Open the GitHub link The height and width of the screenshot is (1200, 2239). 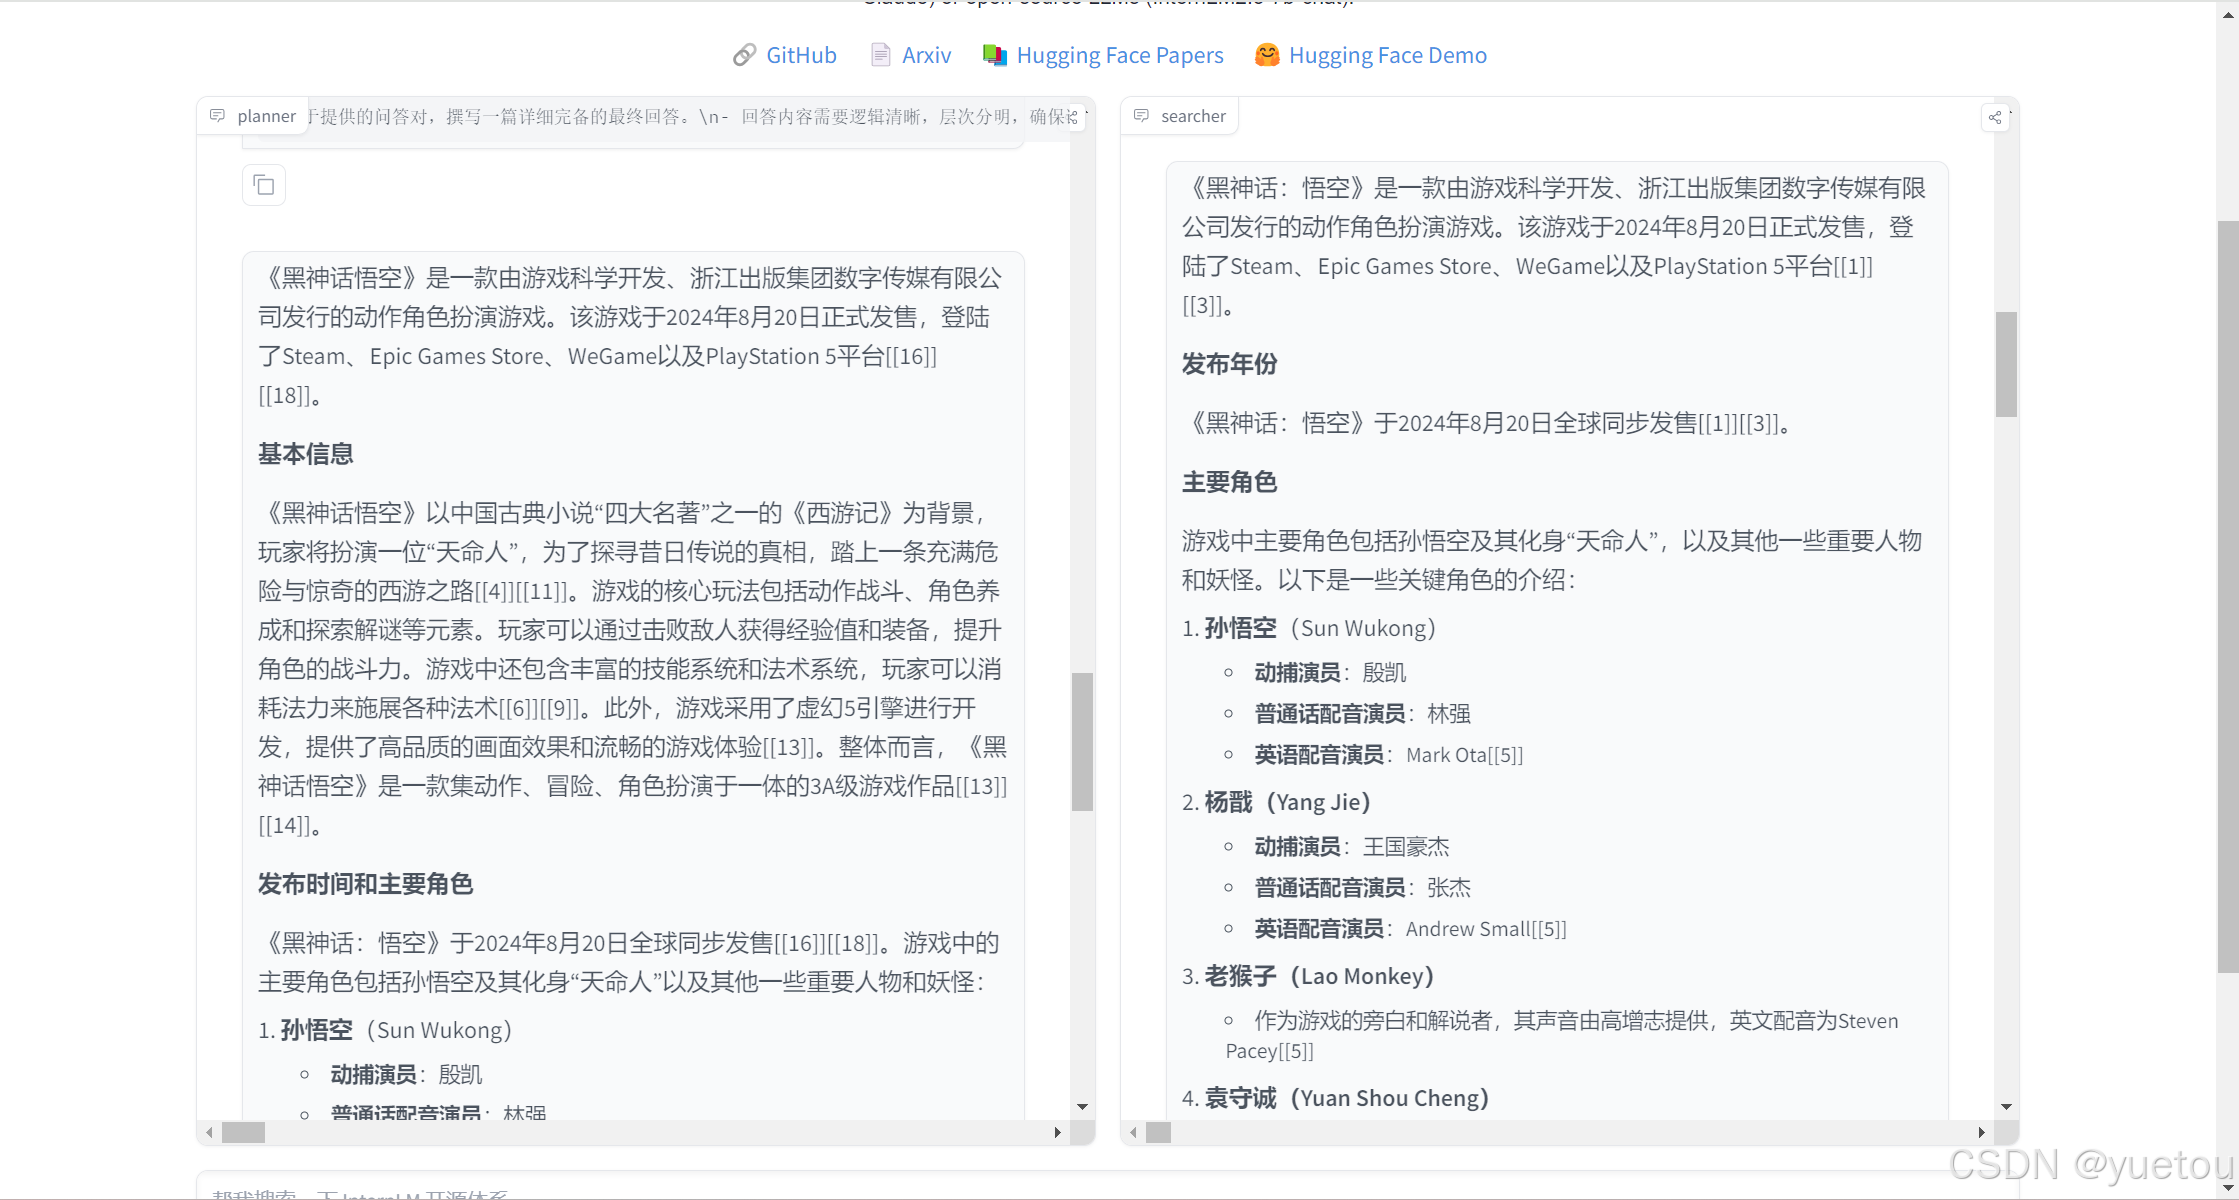[800, 55]
